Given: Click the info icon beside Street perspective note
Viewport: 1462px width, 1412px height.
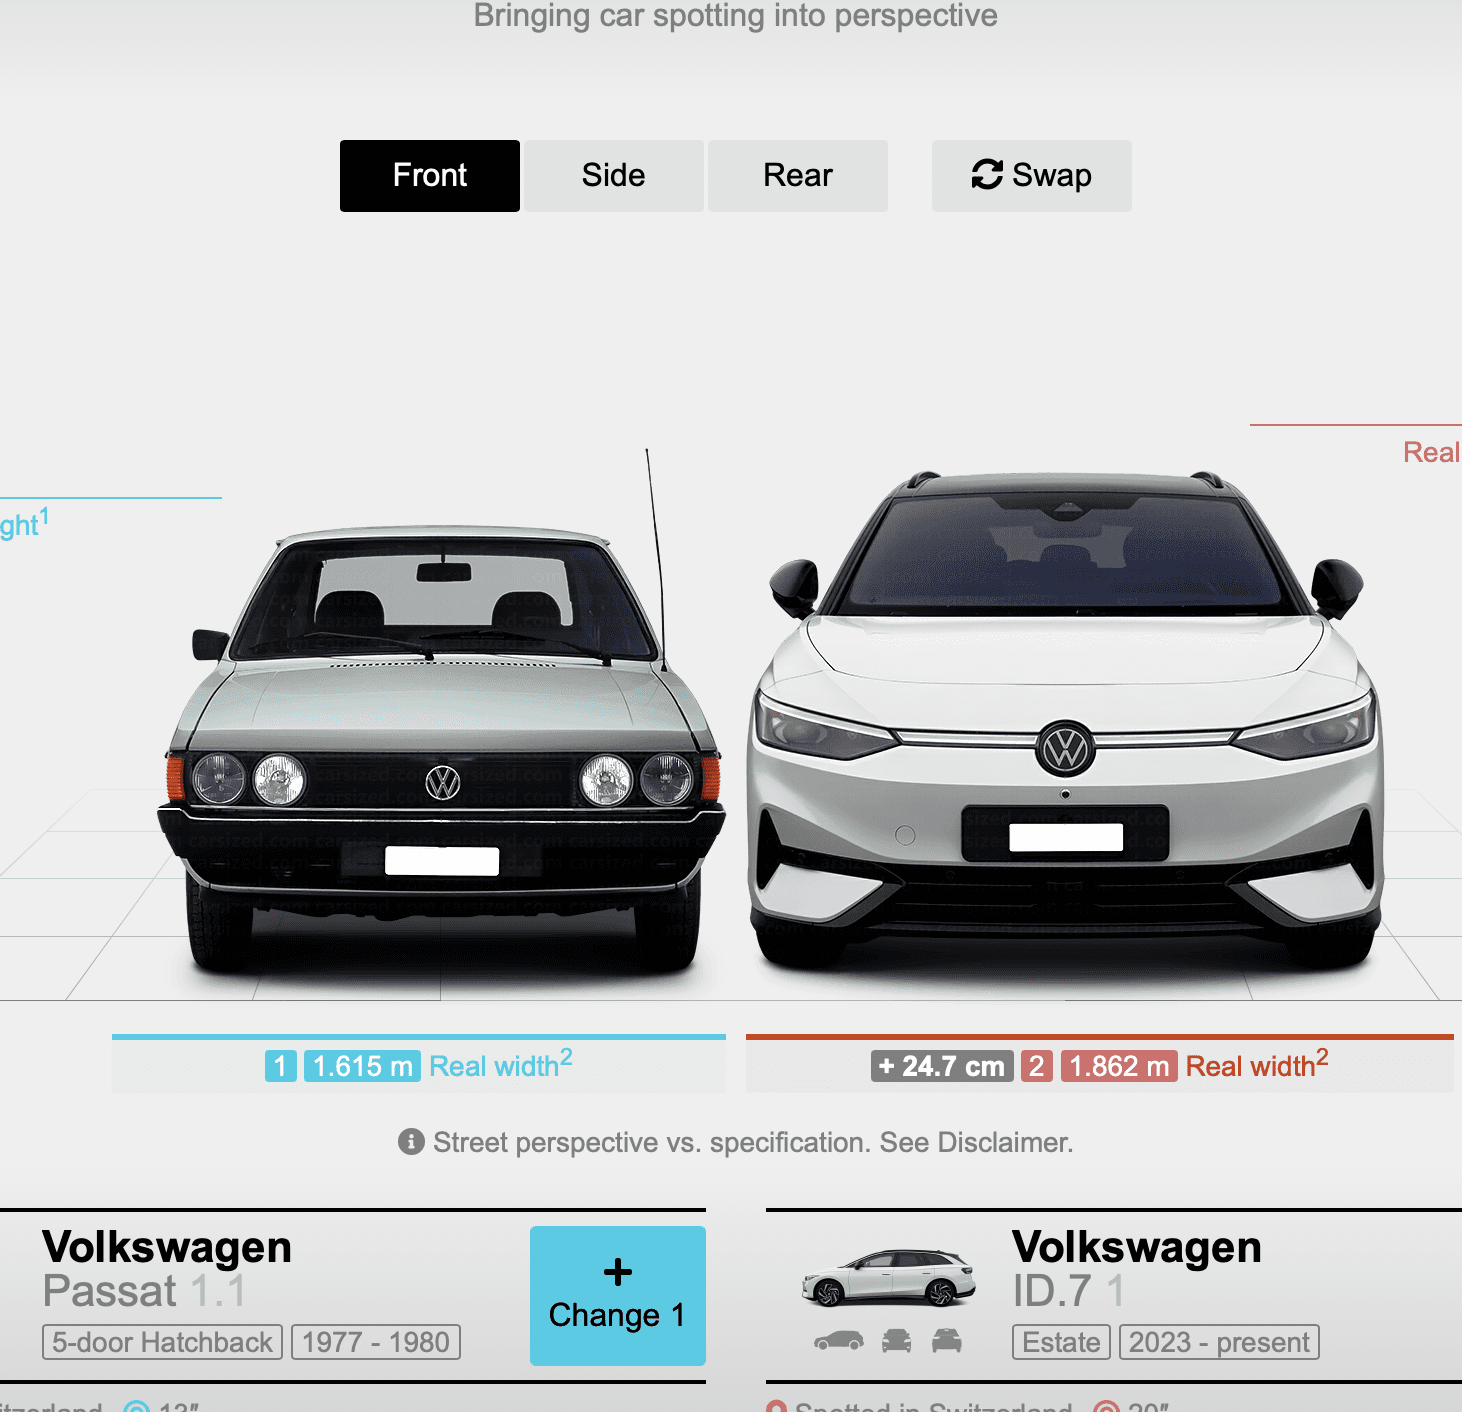Looking at the screenshot, I should pos(411,1142).
